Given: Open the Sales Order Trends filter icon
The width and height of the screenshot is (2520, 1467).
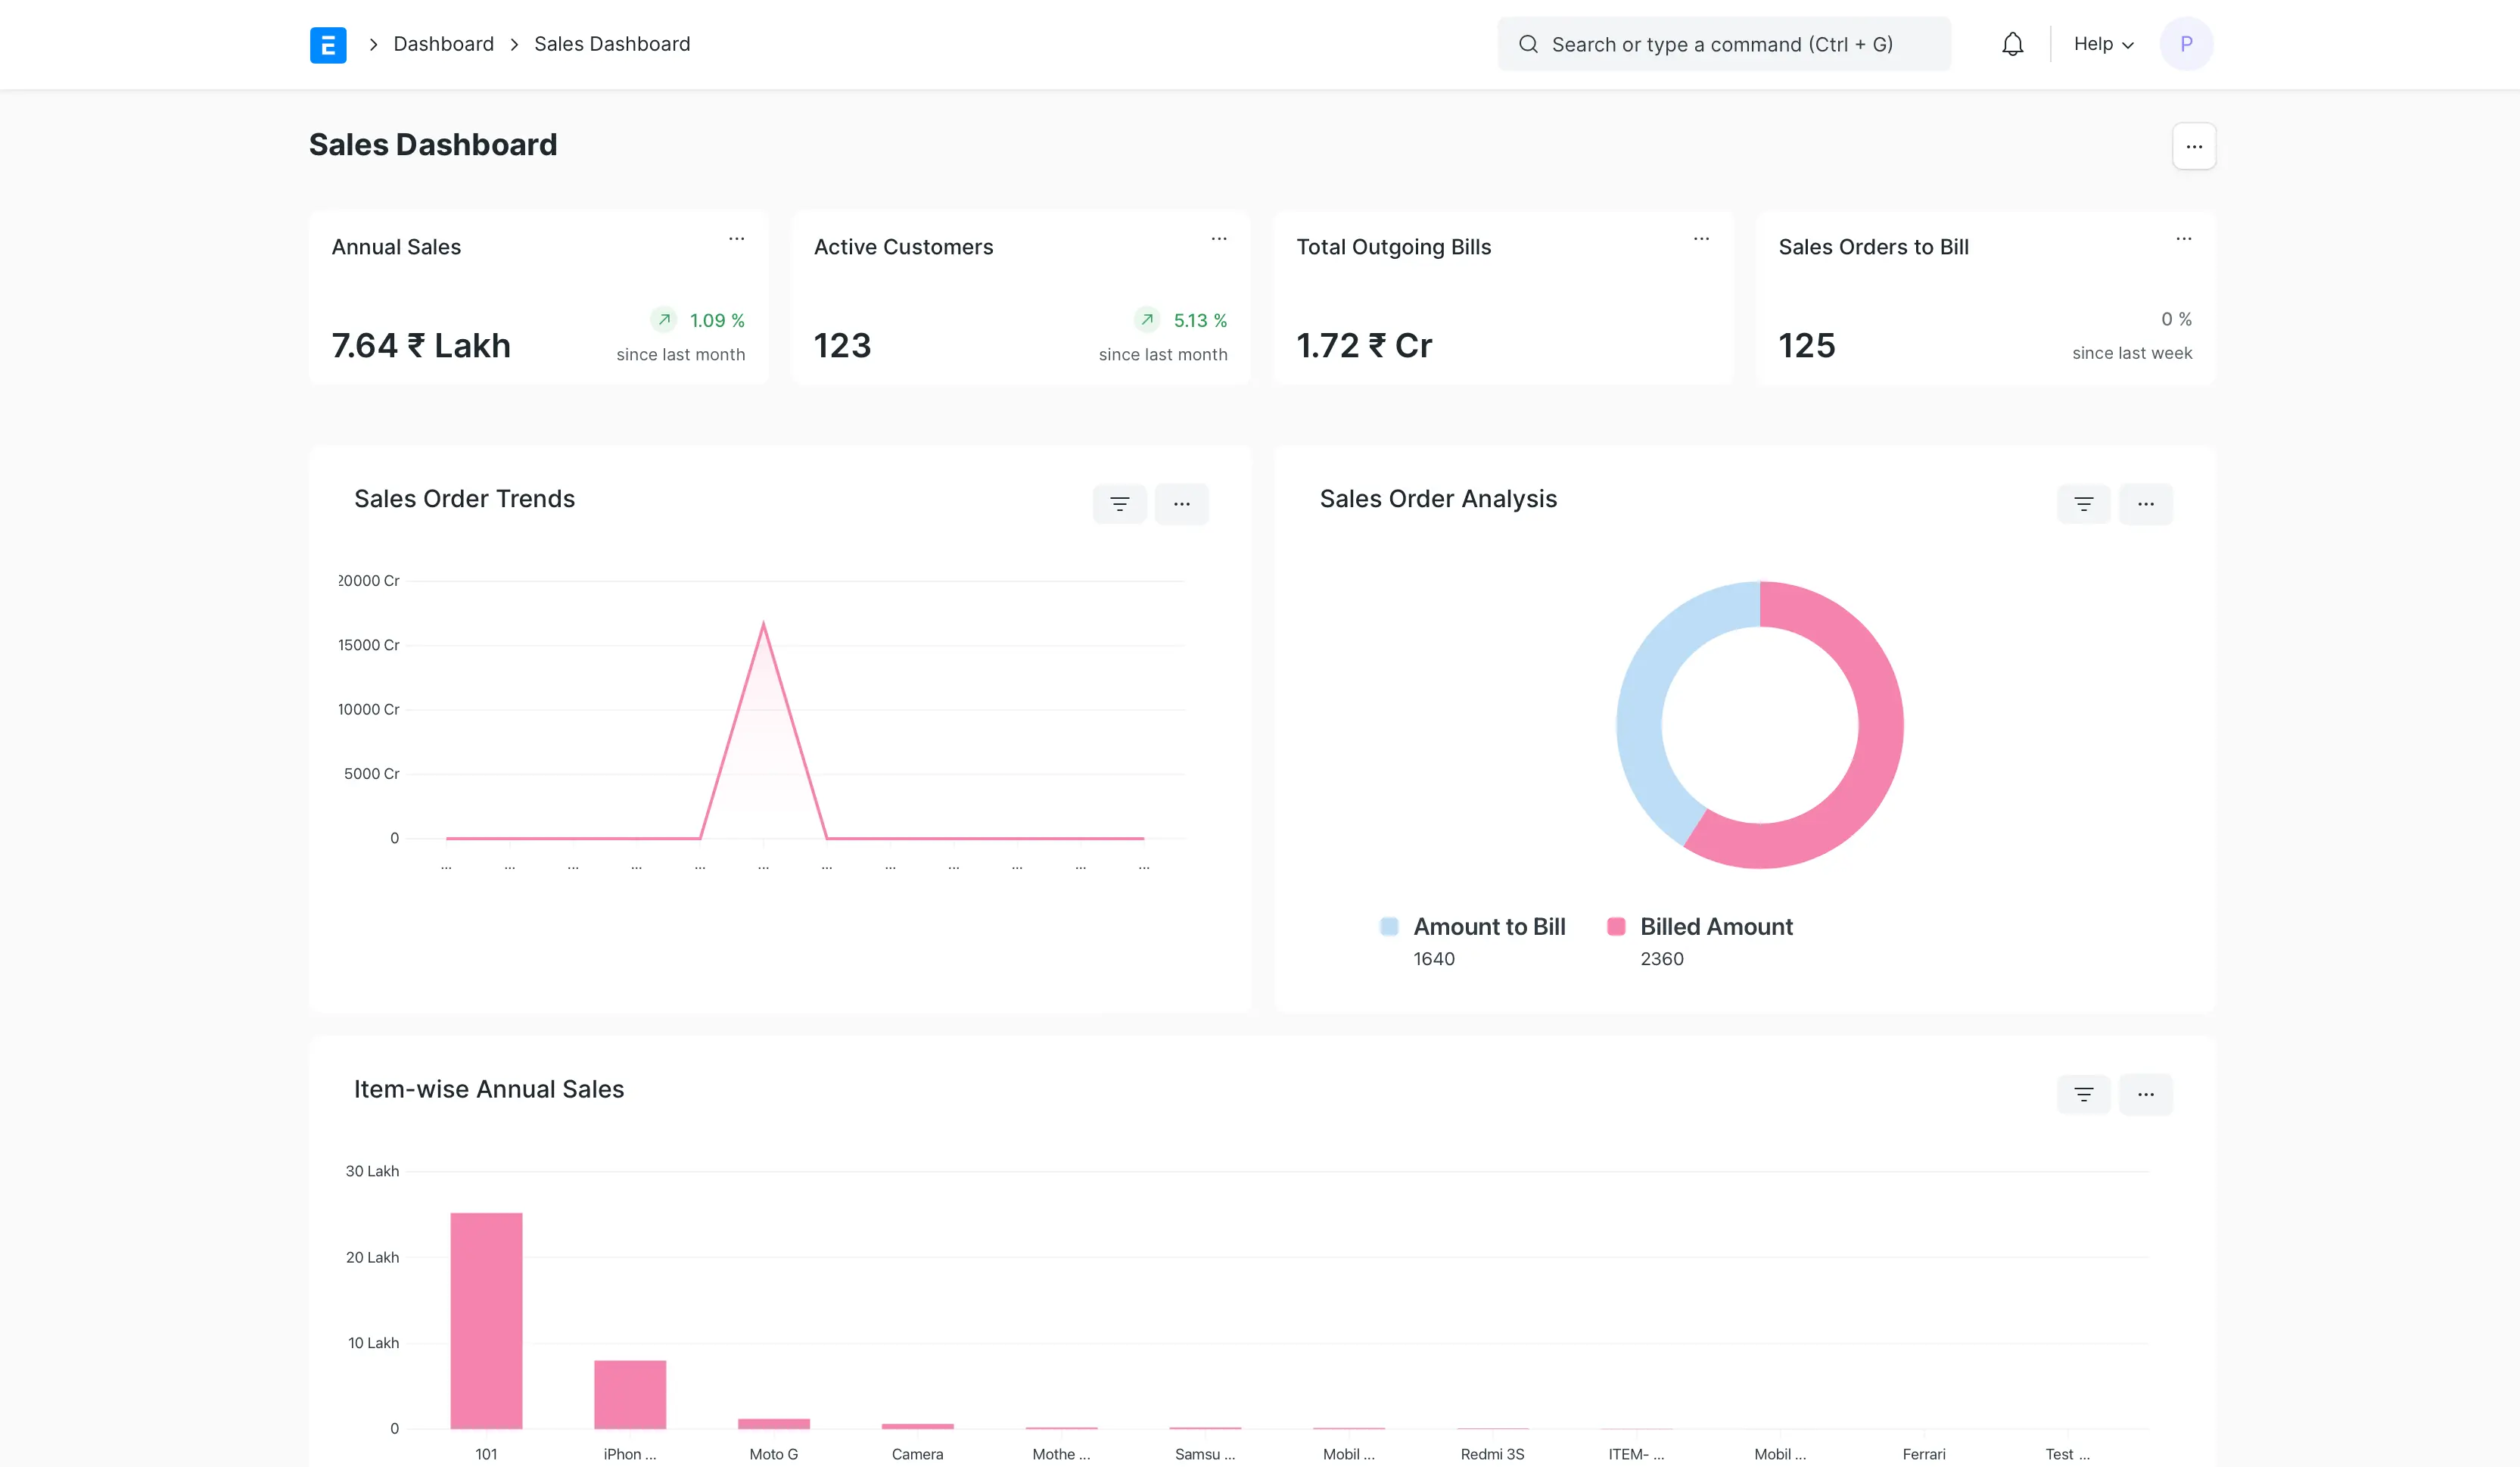Looking at the screenshot, I should click(1119, 503).
